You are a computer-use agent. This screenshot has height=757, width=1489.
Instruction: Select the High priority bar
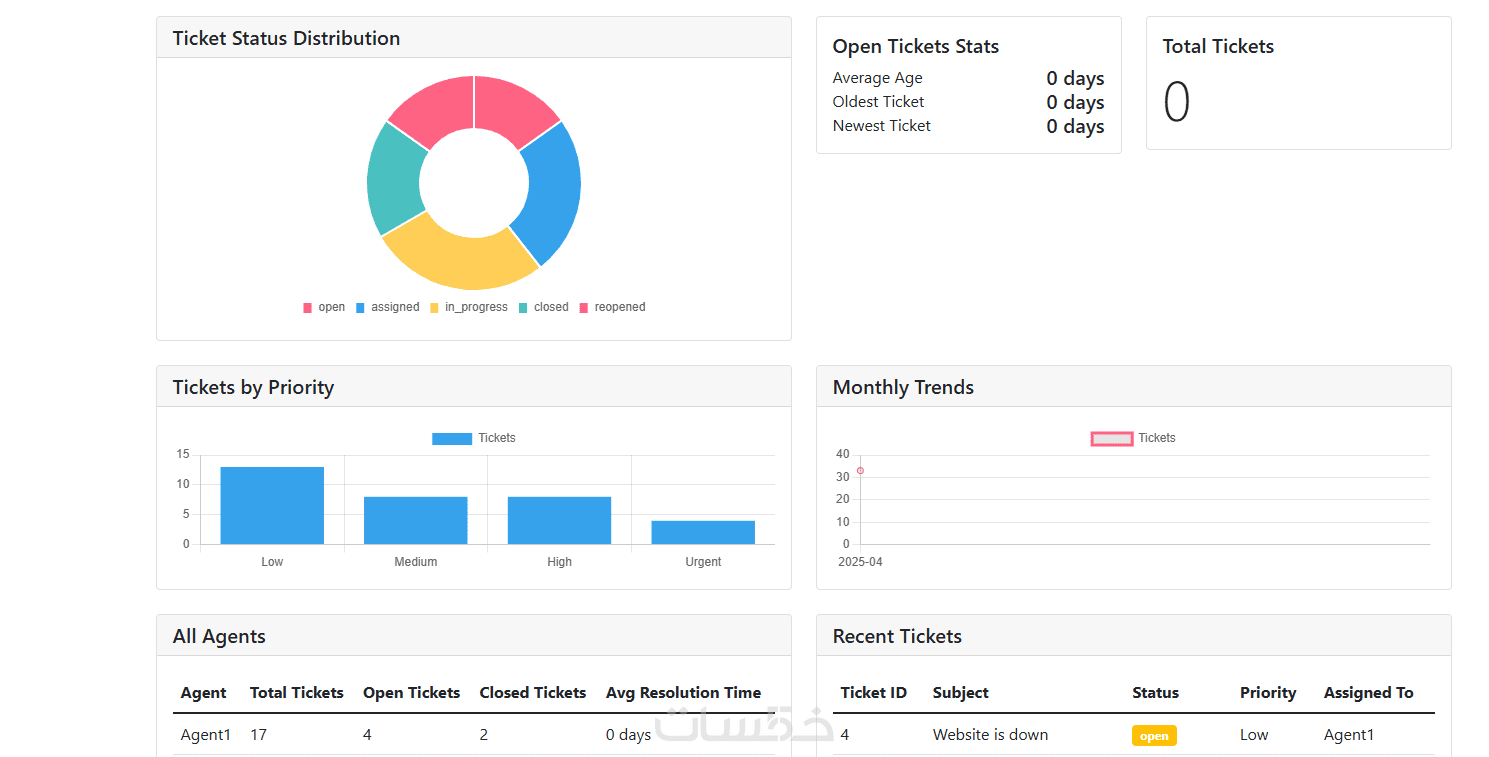coord(560,520)
